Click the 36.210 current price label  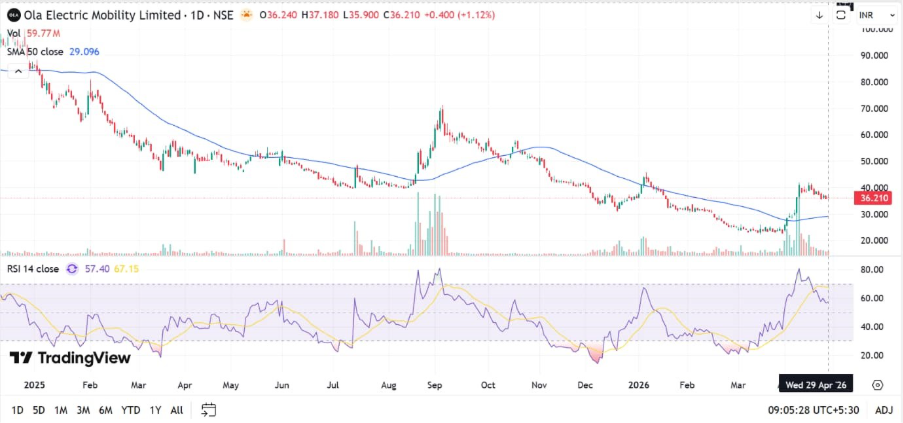click(872, 198)
